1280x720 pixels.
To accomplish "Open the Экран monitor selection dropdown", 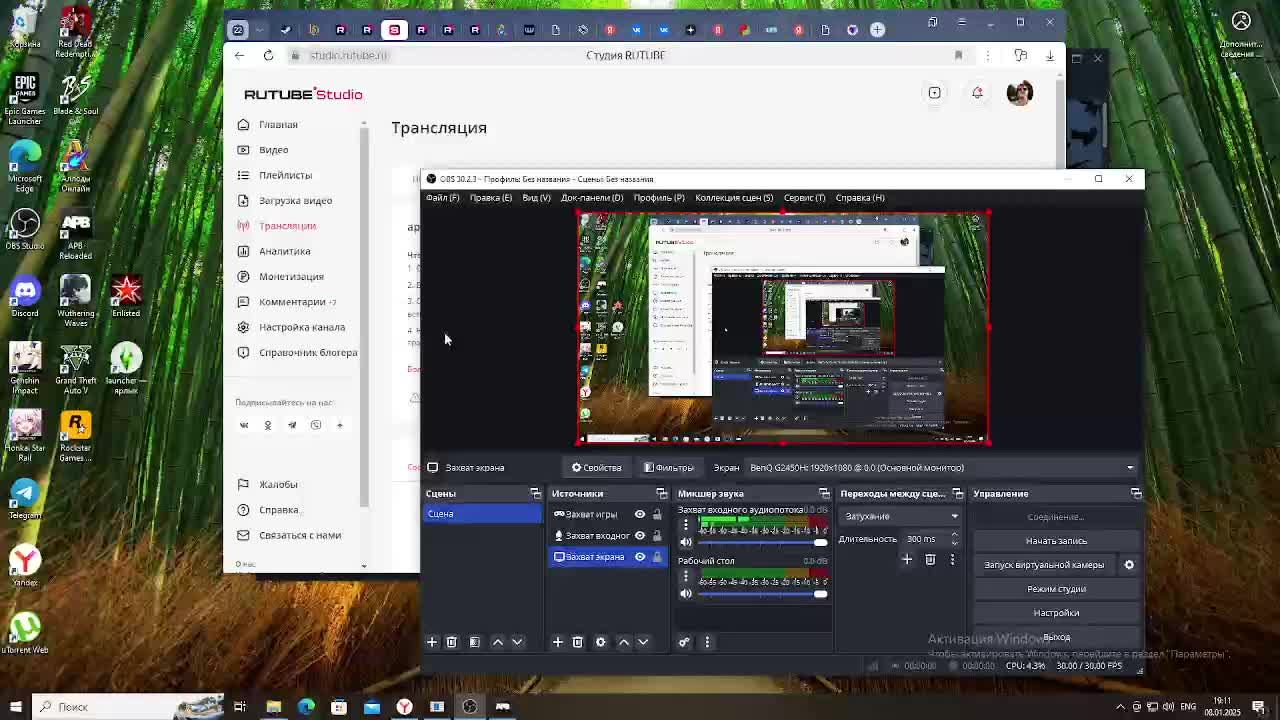I will [x=943, y=467].
